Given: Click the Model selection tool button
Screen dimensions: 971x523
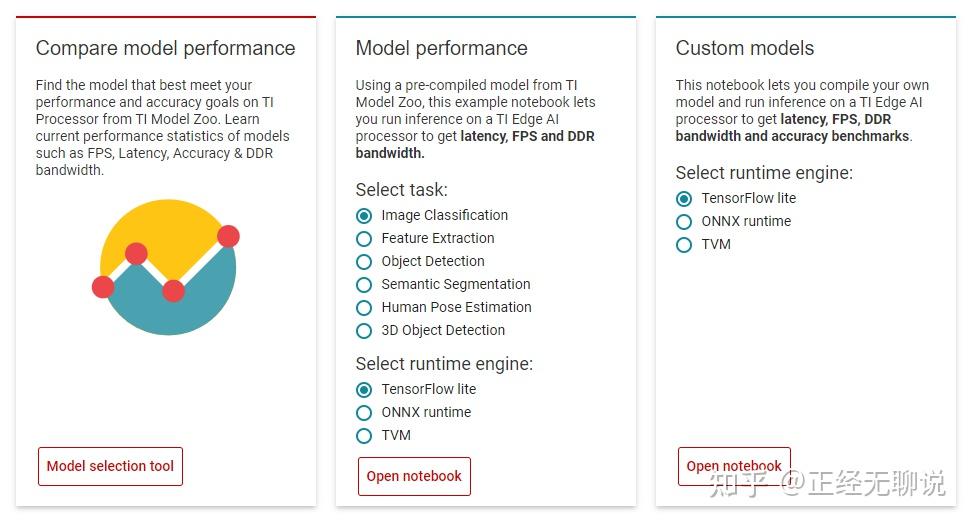Looking at the screenshot, I should point(110,466).
